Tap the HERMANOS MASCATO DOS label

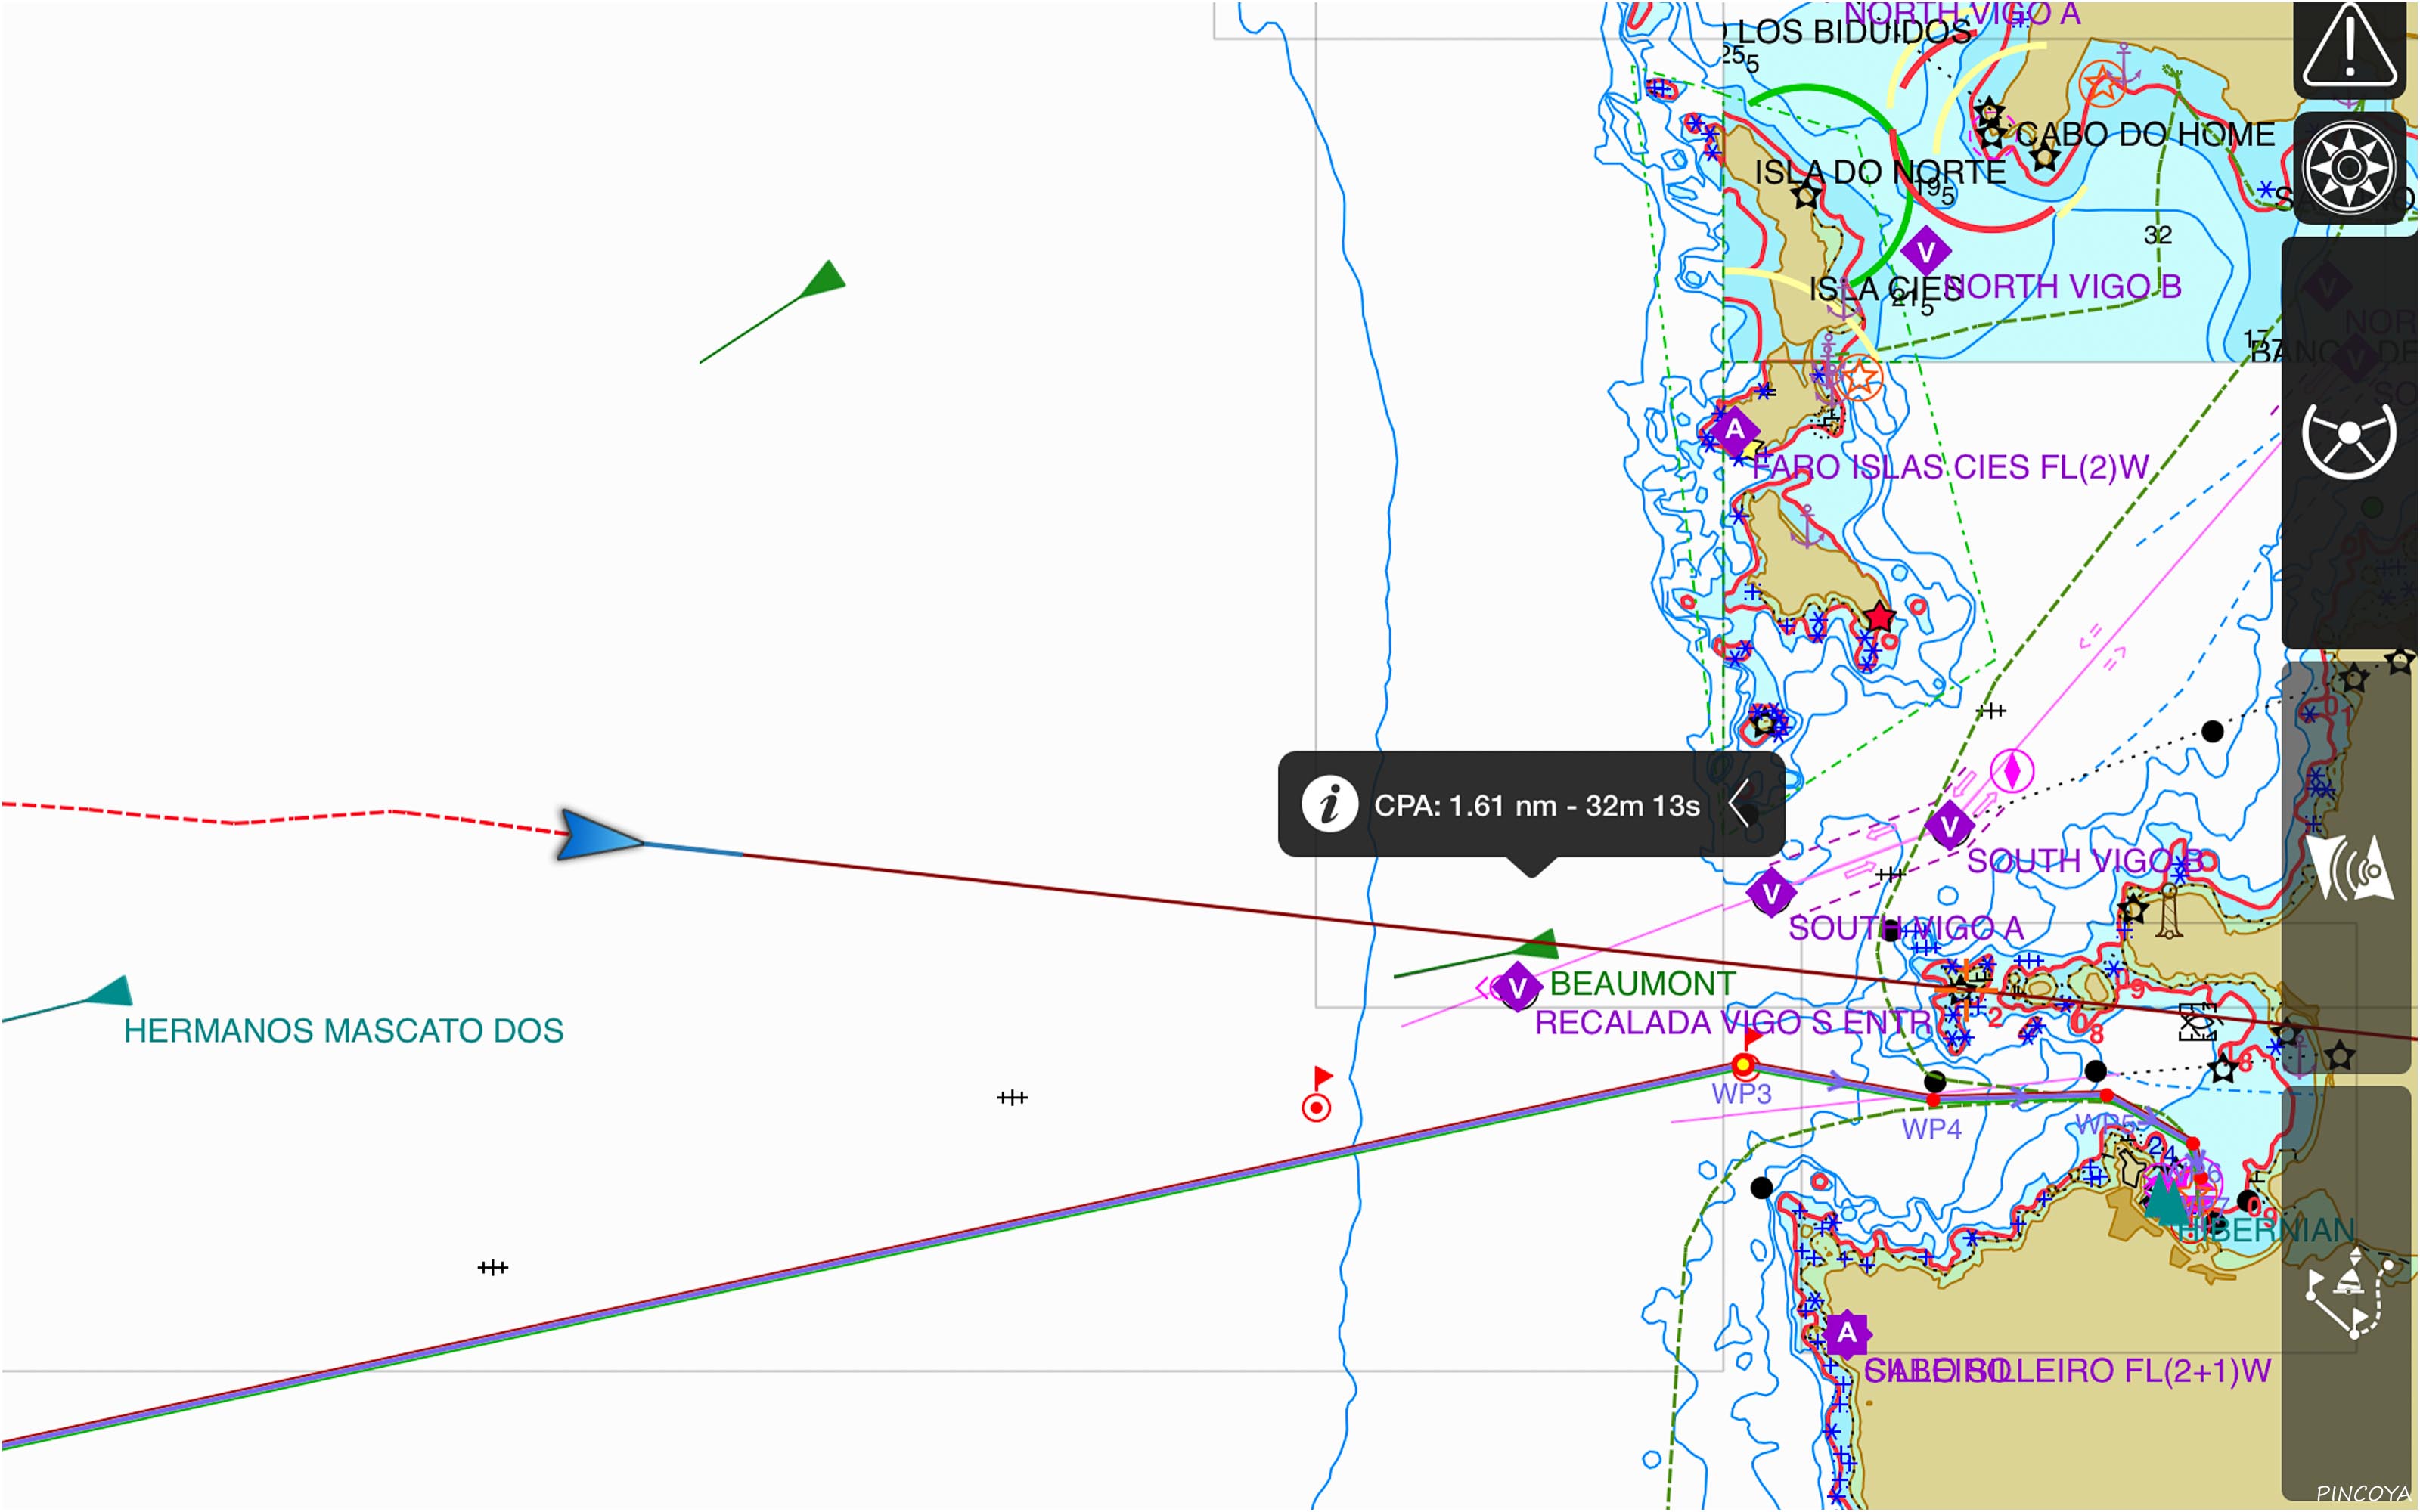coord(343,1030)
